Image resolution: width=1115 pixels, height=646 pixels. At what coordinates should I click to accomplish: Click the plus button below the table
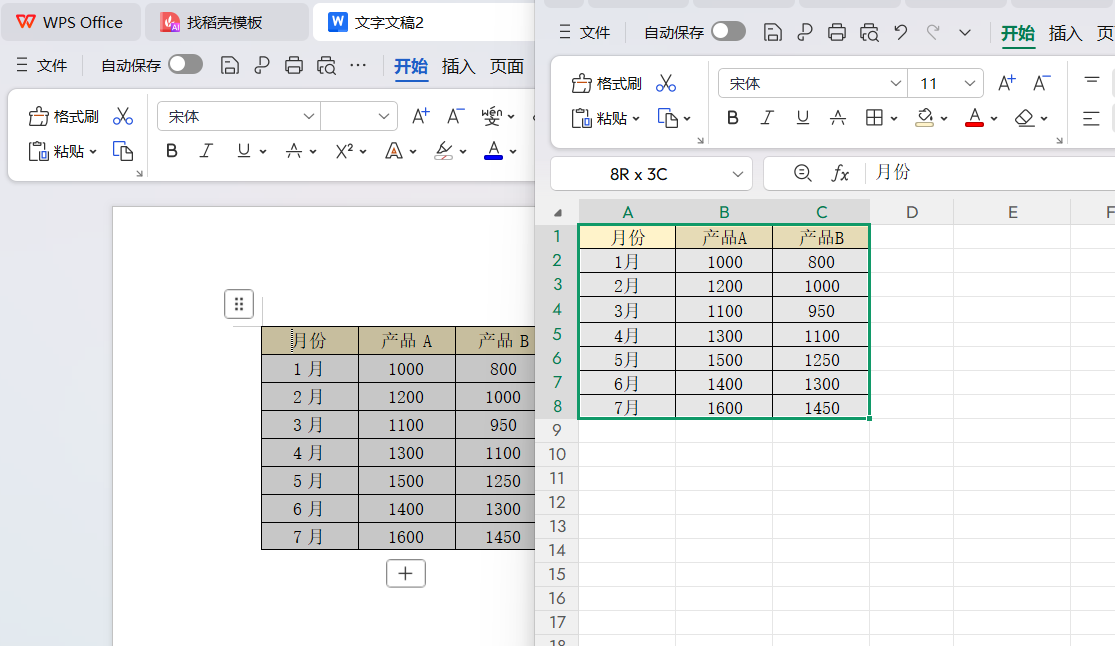pos(406,573)
